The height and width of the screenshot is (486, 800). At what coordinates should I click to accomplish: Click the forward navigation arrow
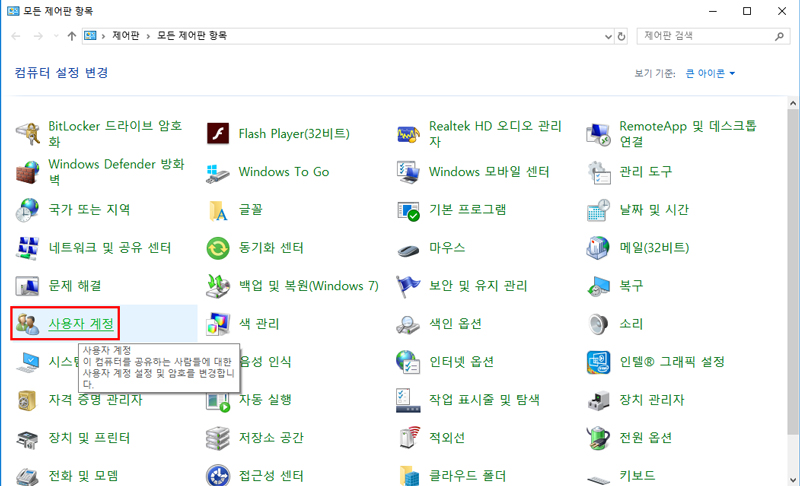38,36
